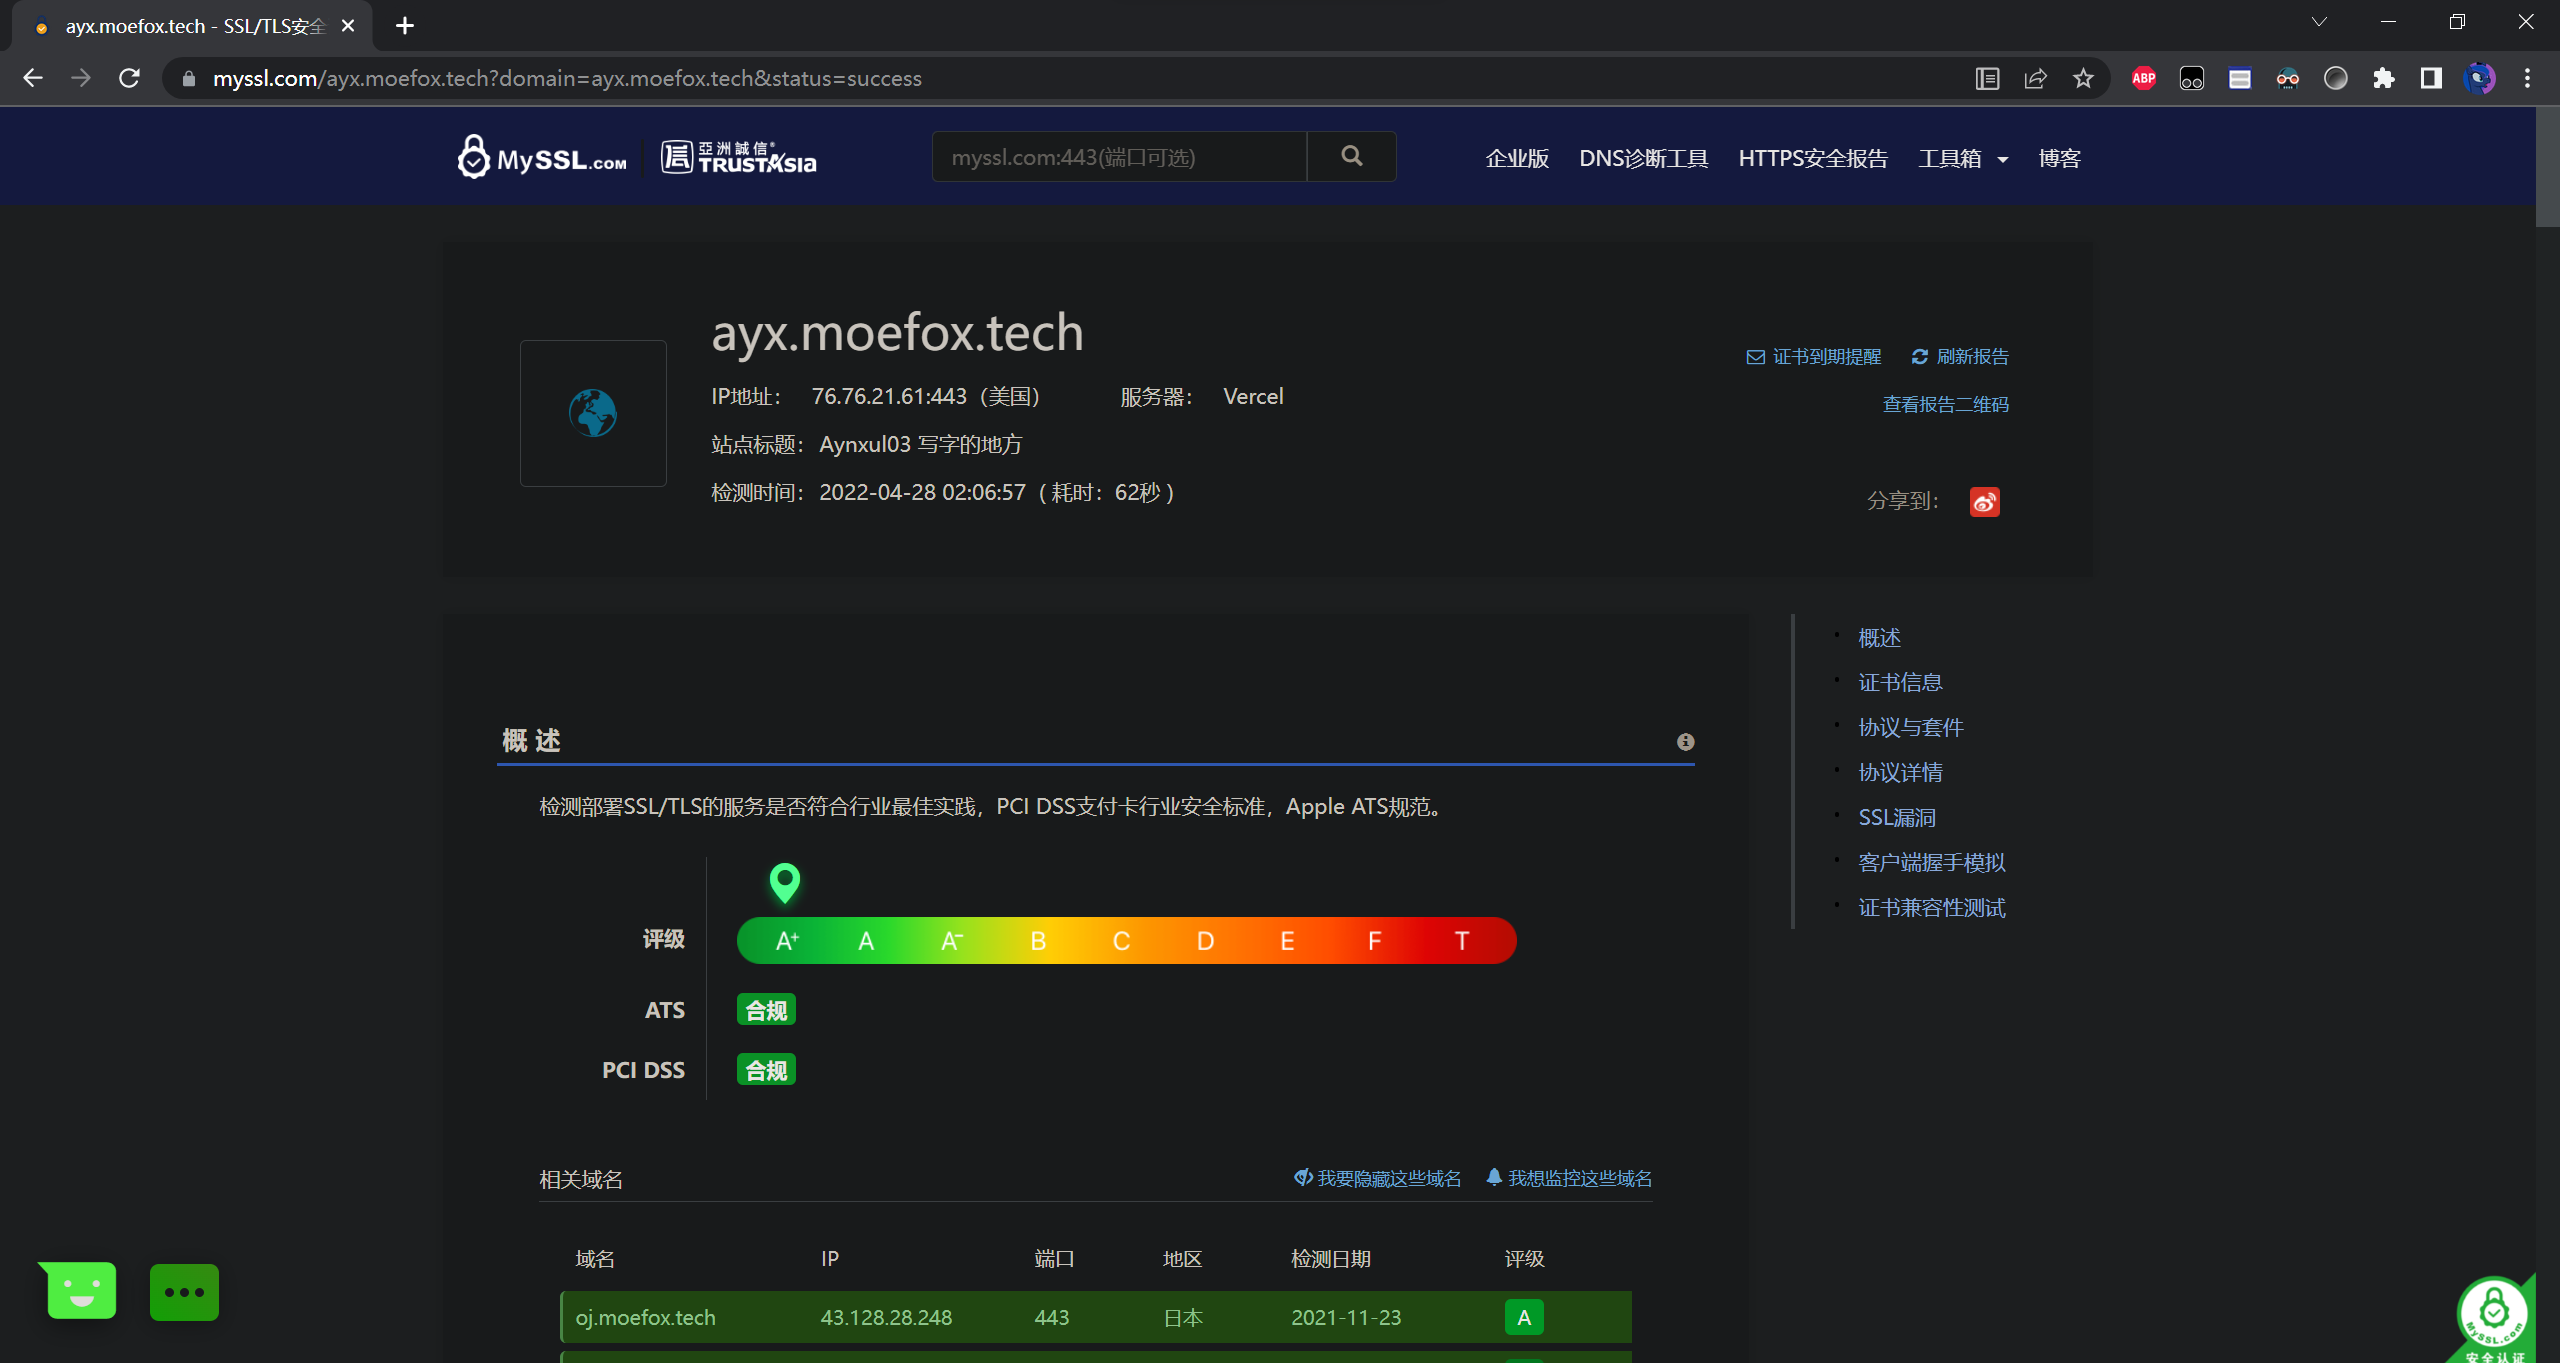The width and height of the screenshot is (2560, 1363).
Task: Click the green three-dots chat button
Action: coord(184,1292)
